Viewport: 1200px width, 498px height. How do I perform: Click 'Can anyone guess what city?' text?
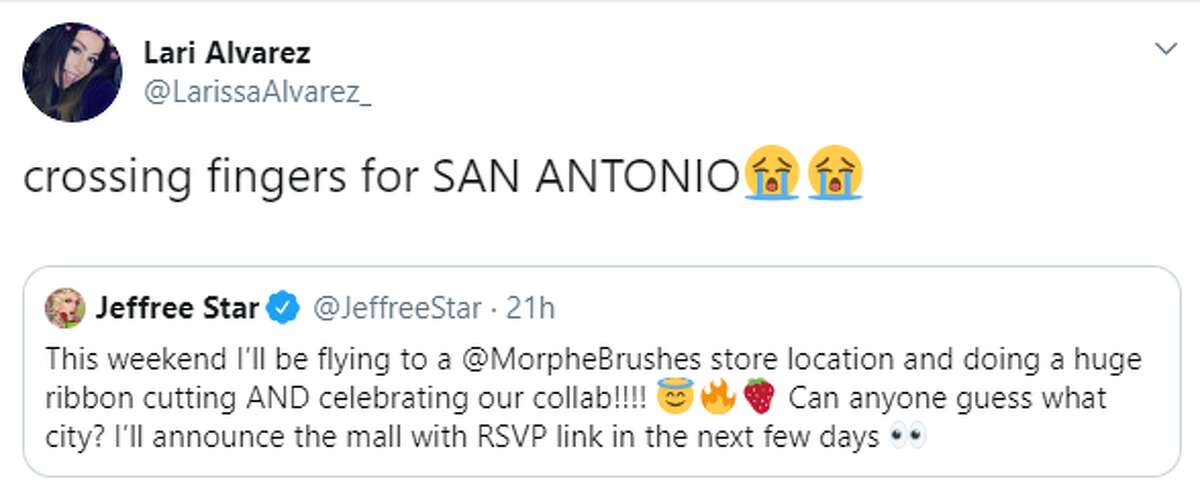point(950,399)
